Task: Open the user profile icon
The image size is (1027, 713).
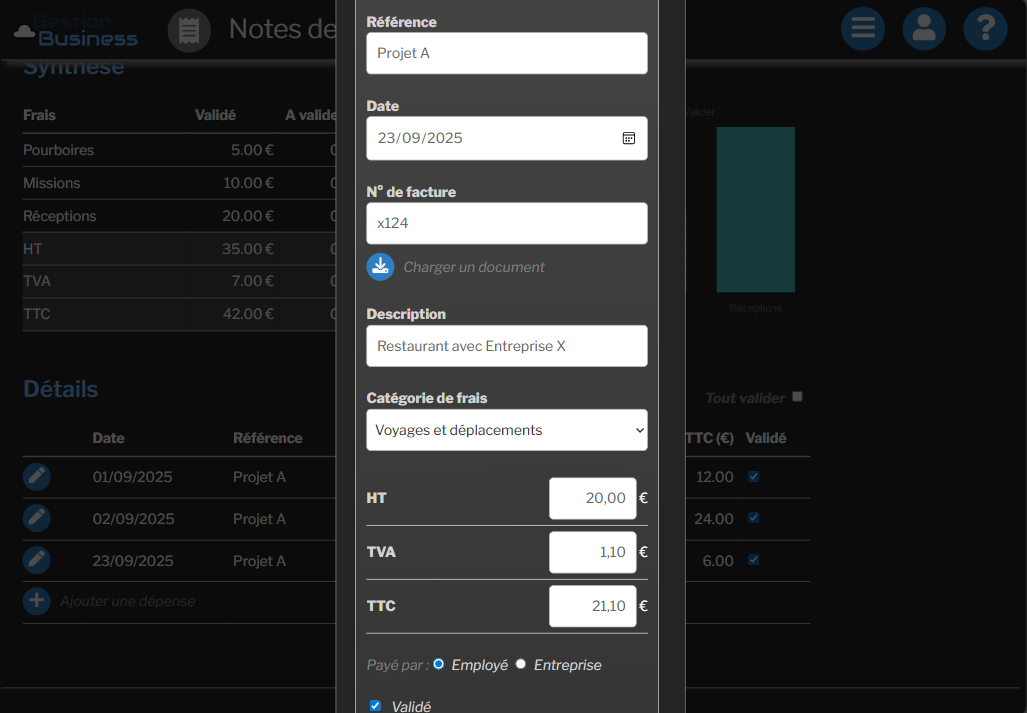Action: (x=924, y=29)
